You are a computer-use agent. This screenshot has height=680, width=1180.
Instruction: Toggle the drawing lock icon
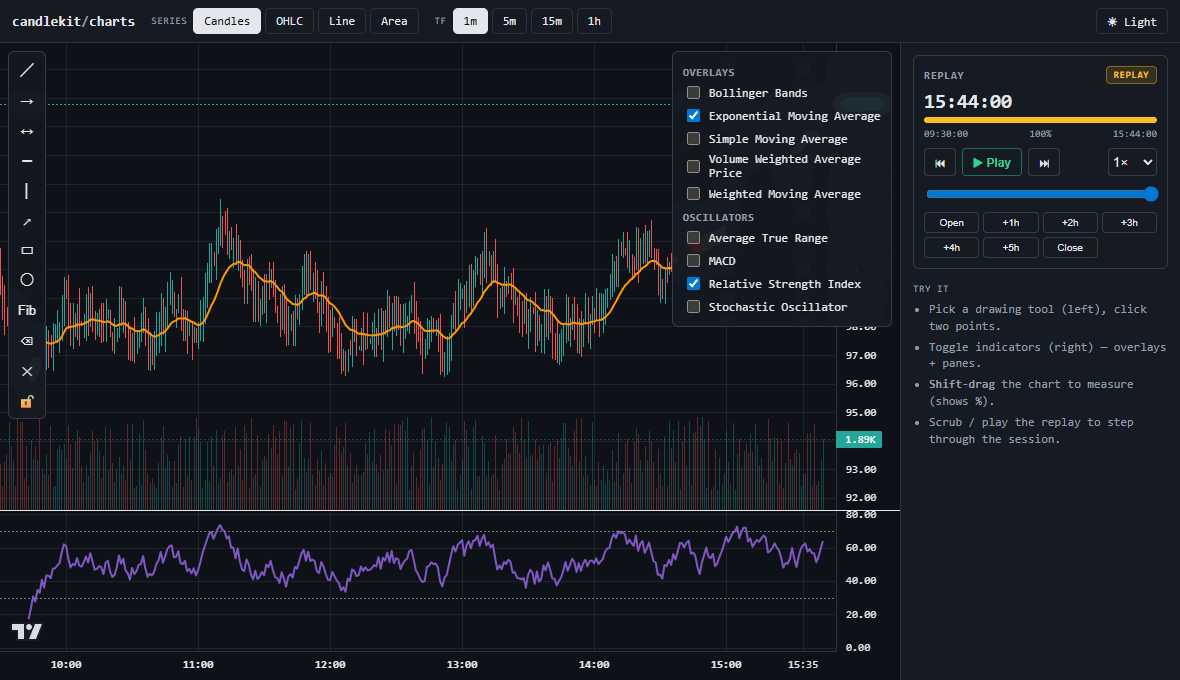pos(27,402)
